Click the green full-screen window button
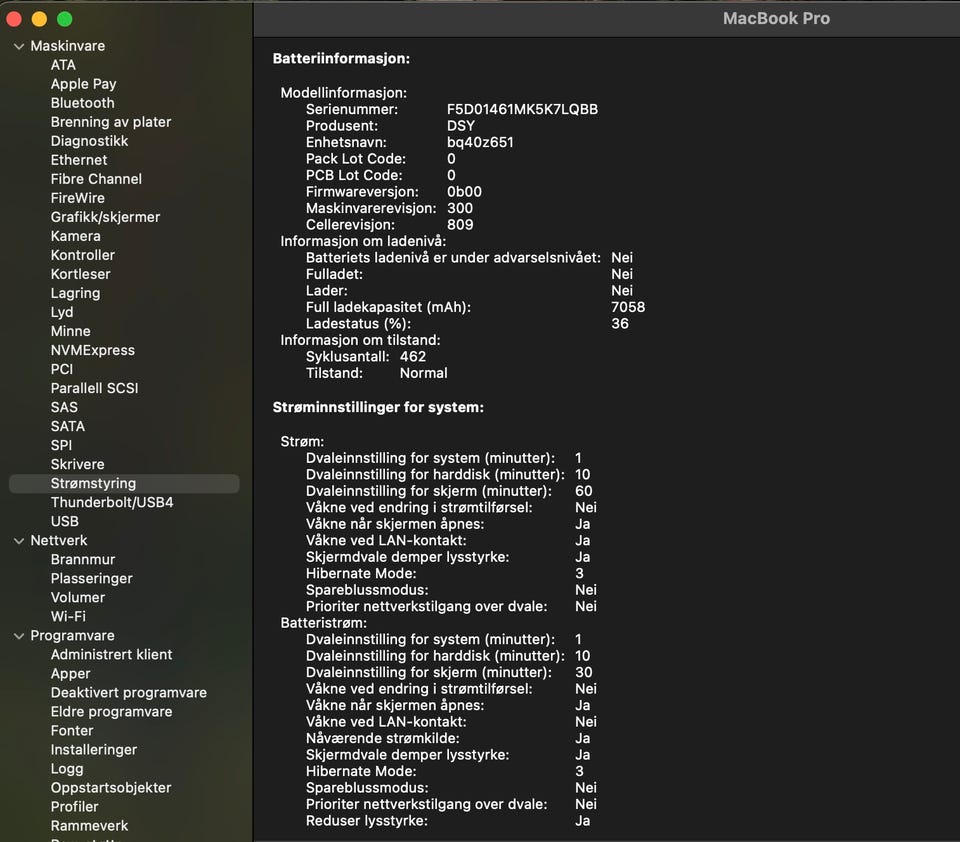960x842 pixels. tap(64, 19)
